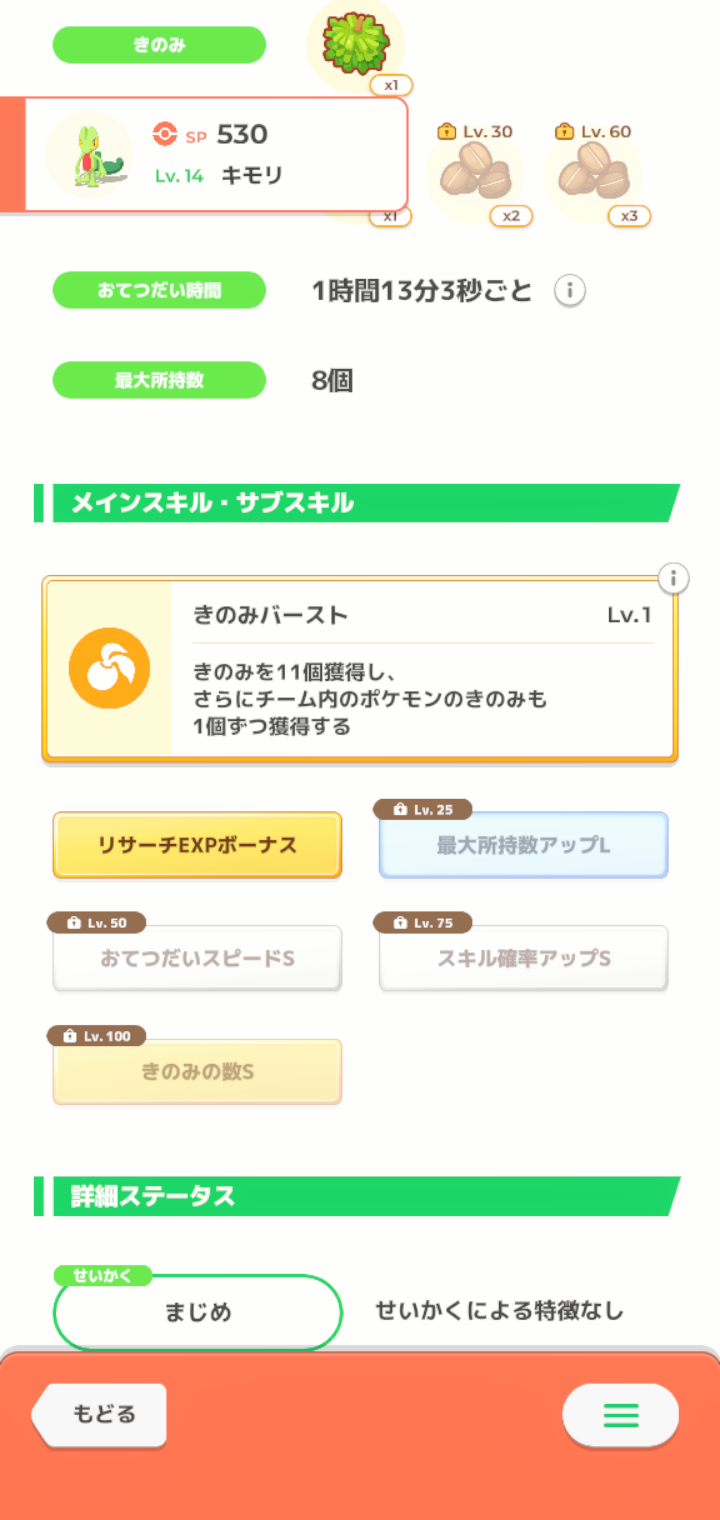Tap the locked 最大所持数アップL sub skill

(x=523, y=845)
